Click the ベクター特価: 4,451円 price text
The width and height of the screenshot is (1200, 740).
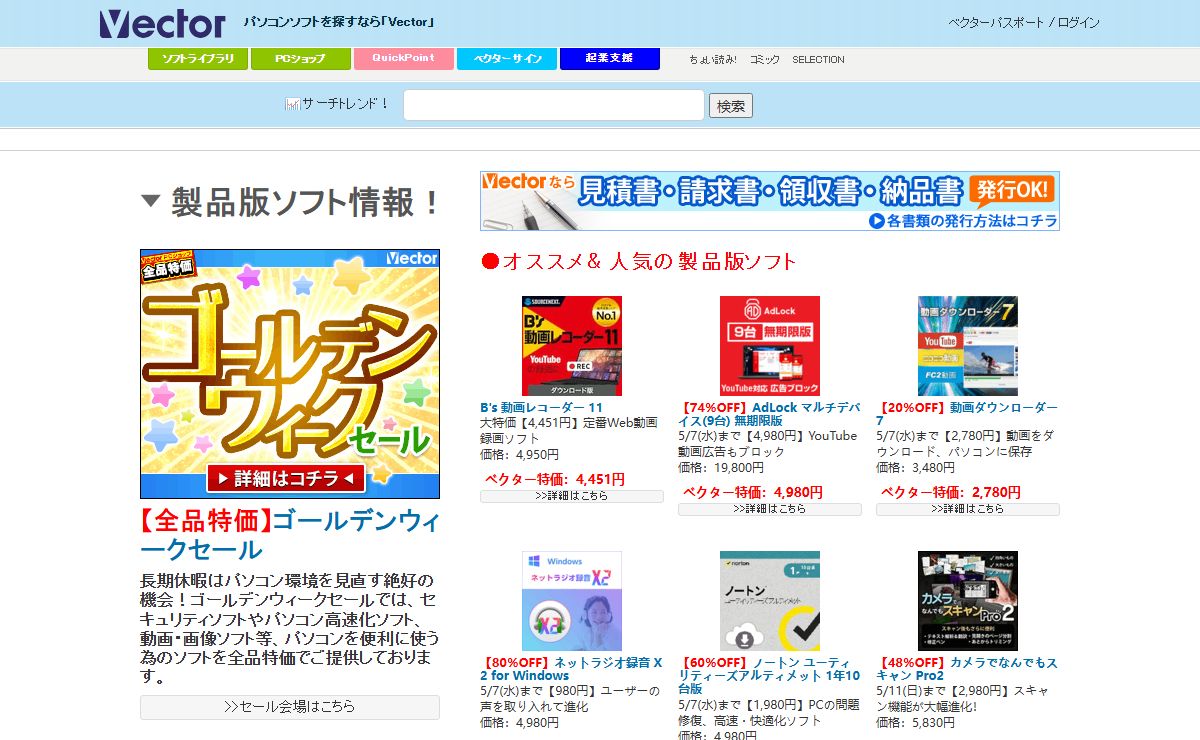(x=555, y=479)
